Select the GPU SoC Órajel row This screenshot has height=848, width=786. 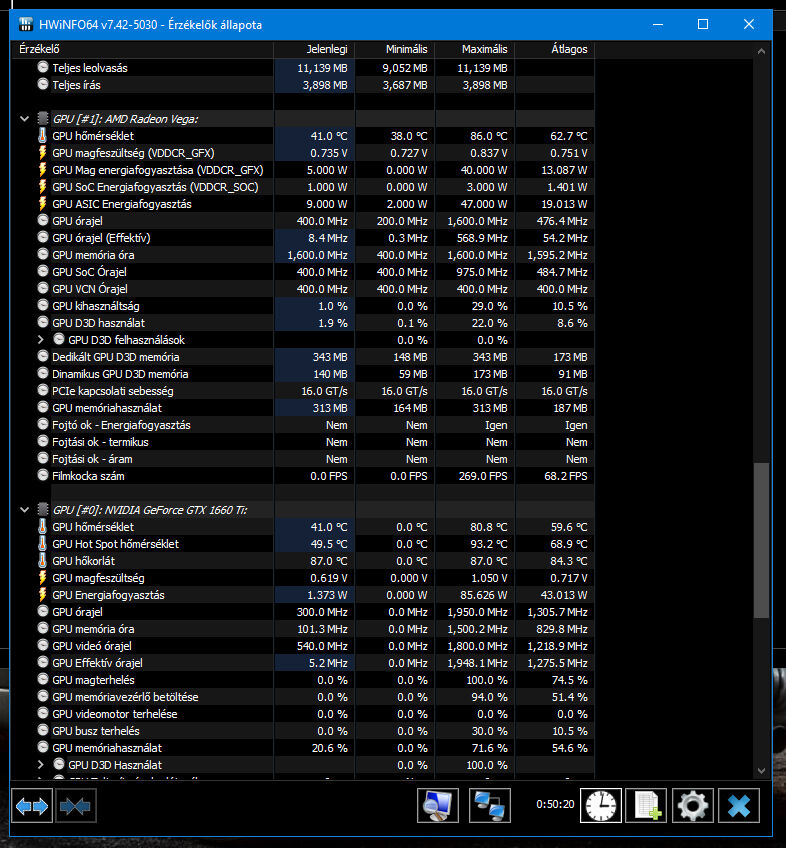tap(303, 271)
